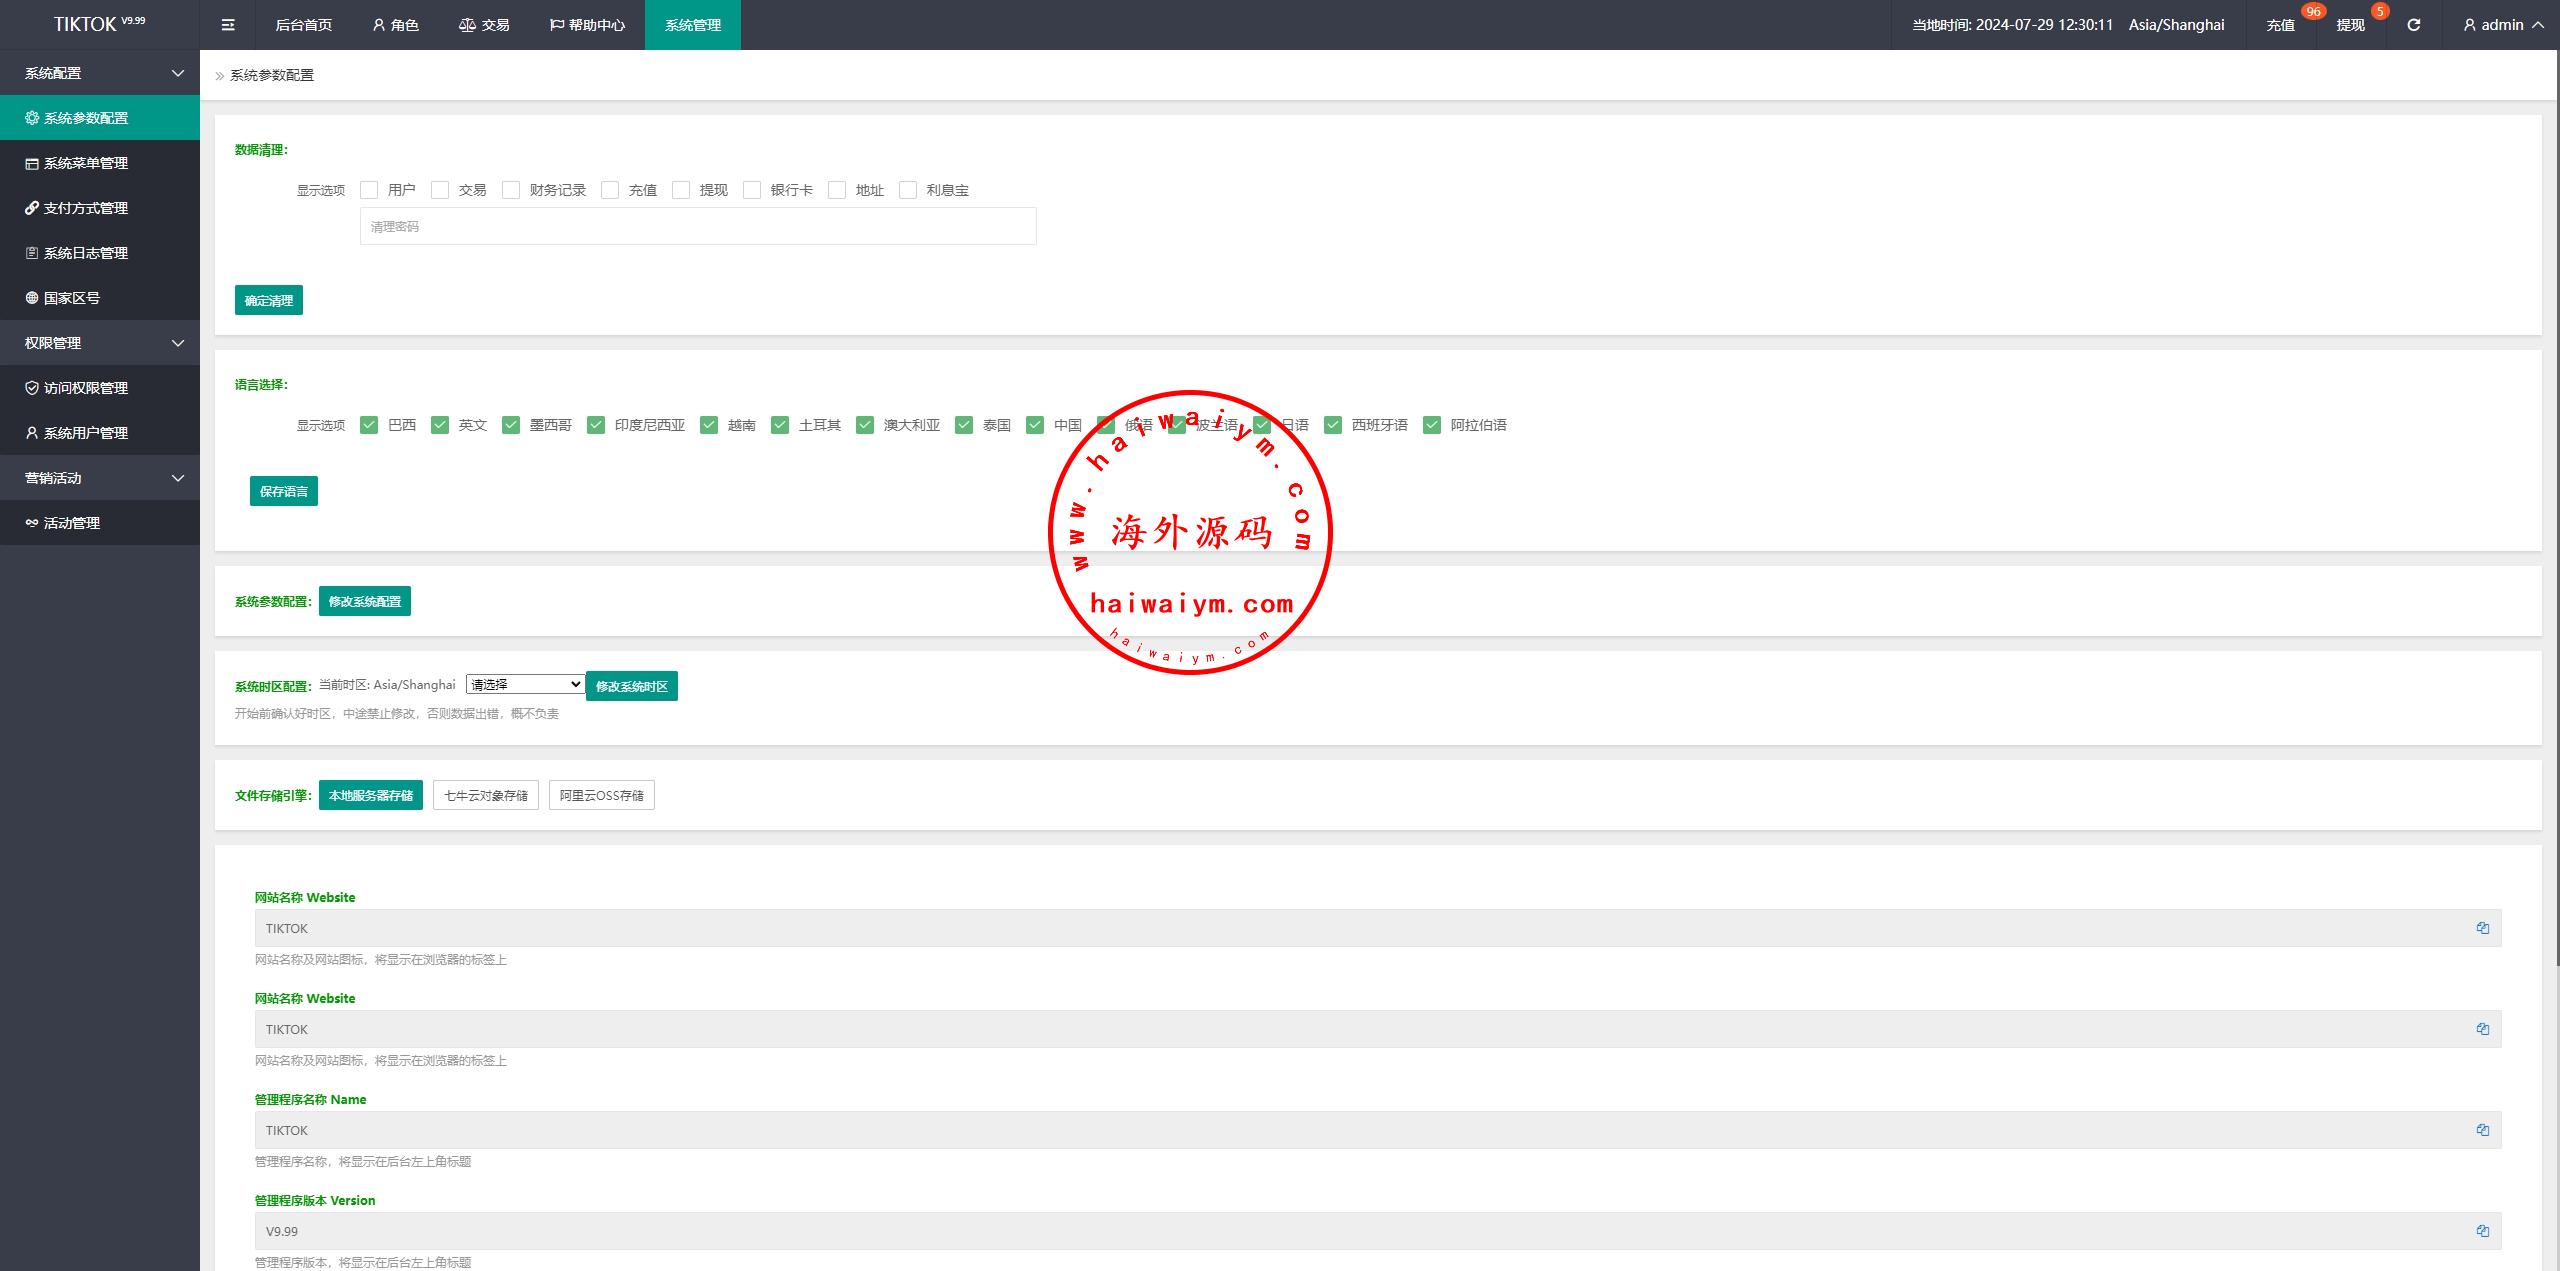Copy the 管理程序名称 Name field value
Image resolution: width=2560 pixels, height=1271 pixels.
click(2482, 1130)
